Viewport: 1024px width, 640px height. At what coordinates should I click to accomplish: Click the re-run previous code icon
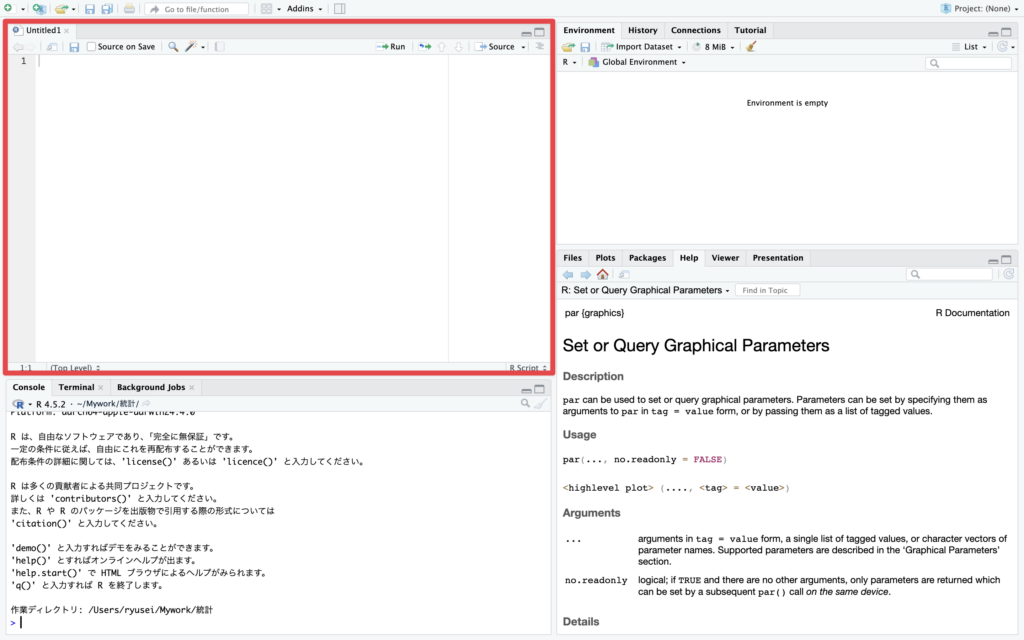424,46
